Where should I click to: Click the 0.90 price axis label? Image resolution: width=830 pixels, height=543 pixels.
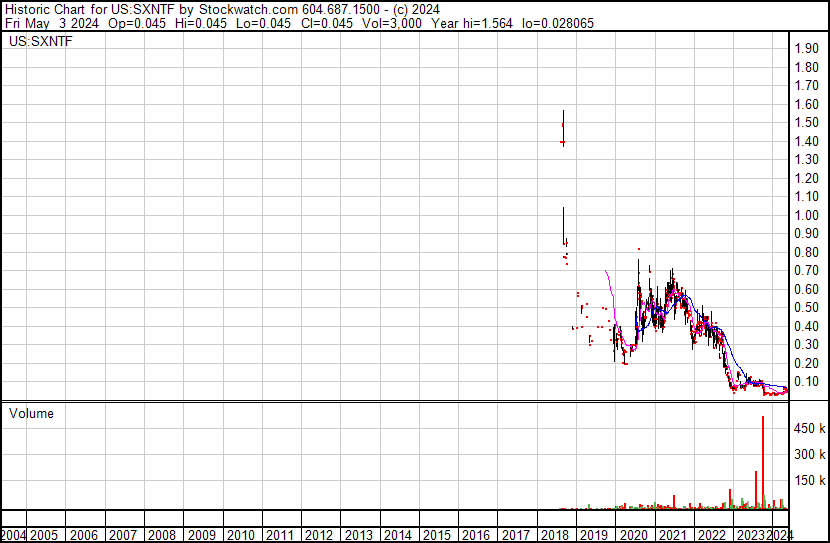coord(806,233)
